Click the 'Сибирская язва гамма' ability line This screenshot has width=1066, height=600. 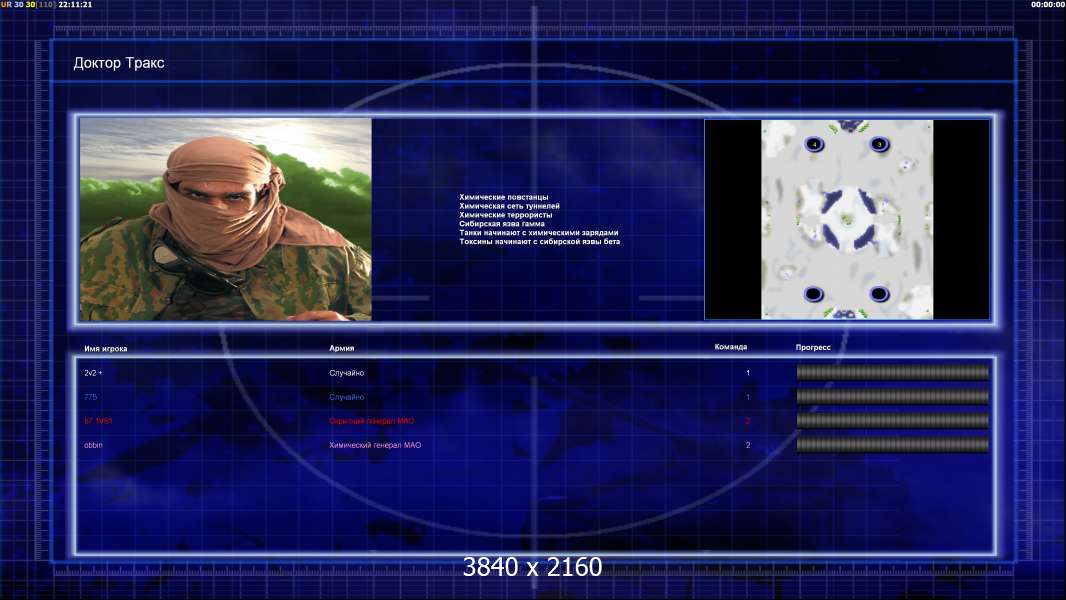tap(502, 224)
